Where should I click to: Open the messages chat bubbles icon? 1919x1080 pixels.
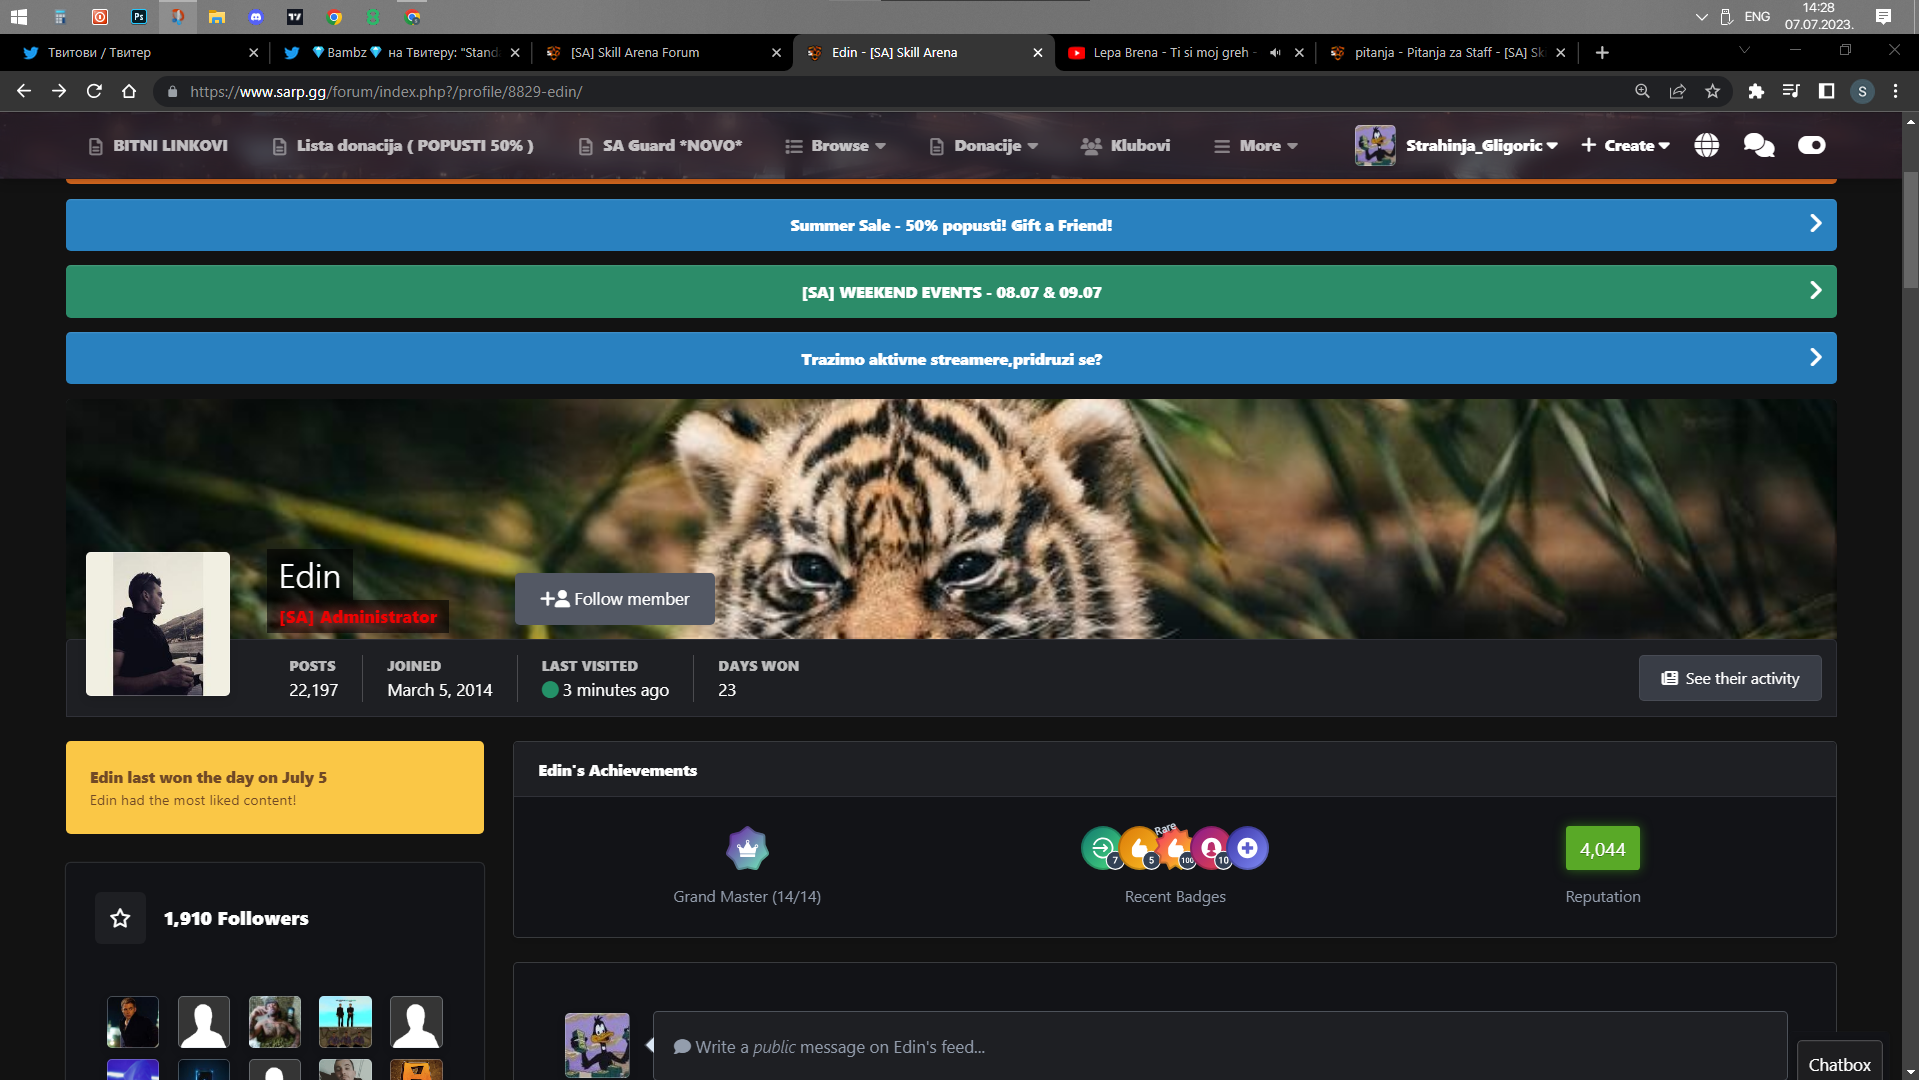(x=1758, y=145)
